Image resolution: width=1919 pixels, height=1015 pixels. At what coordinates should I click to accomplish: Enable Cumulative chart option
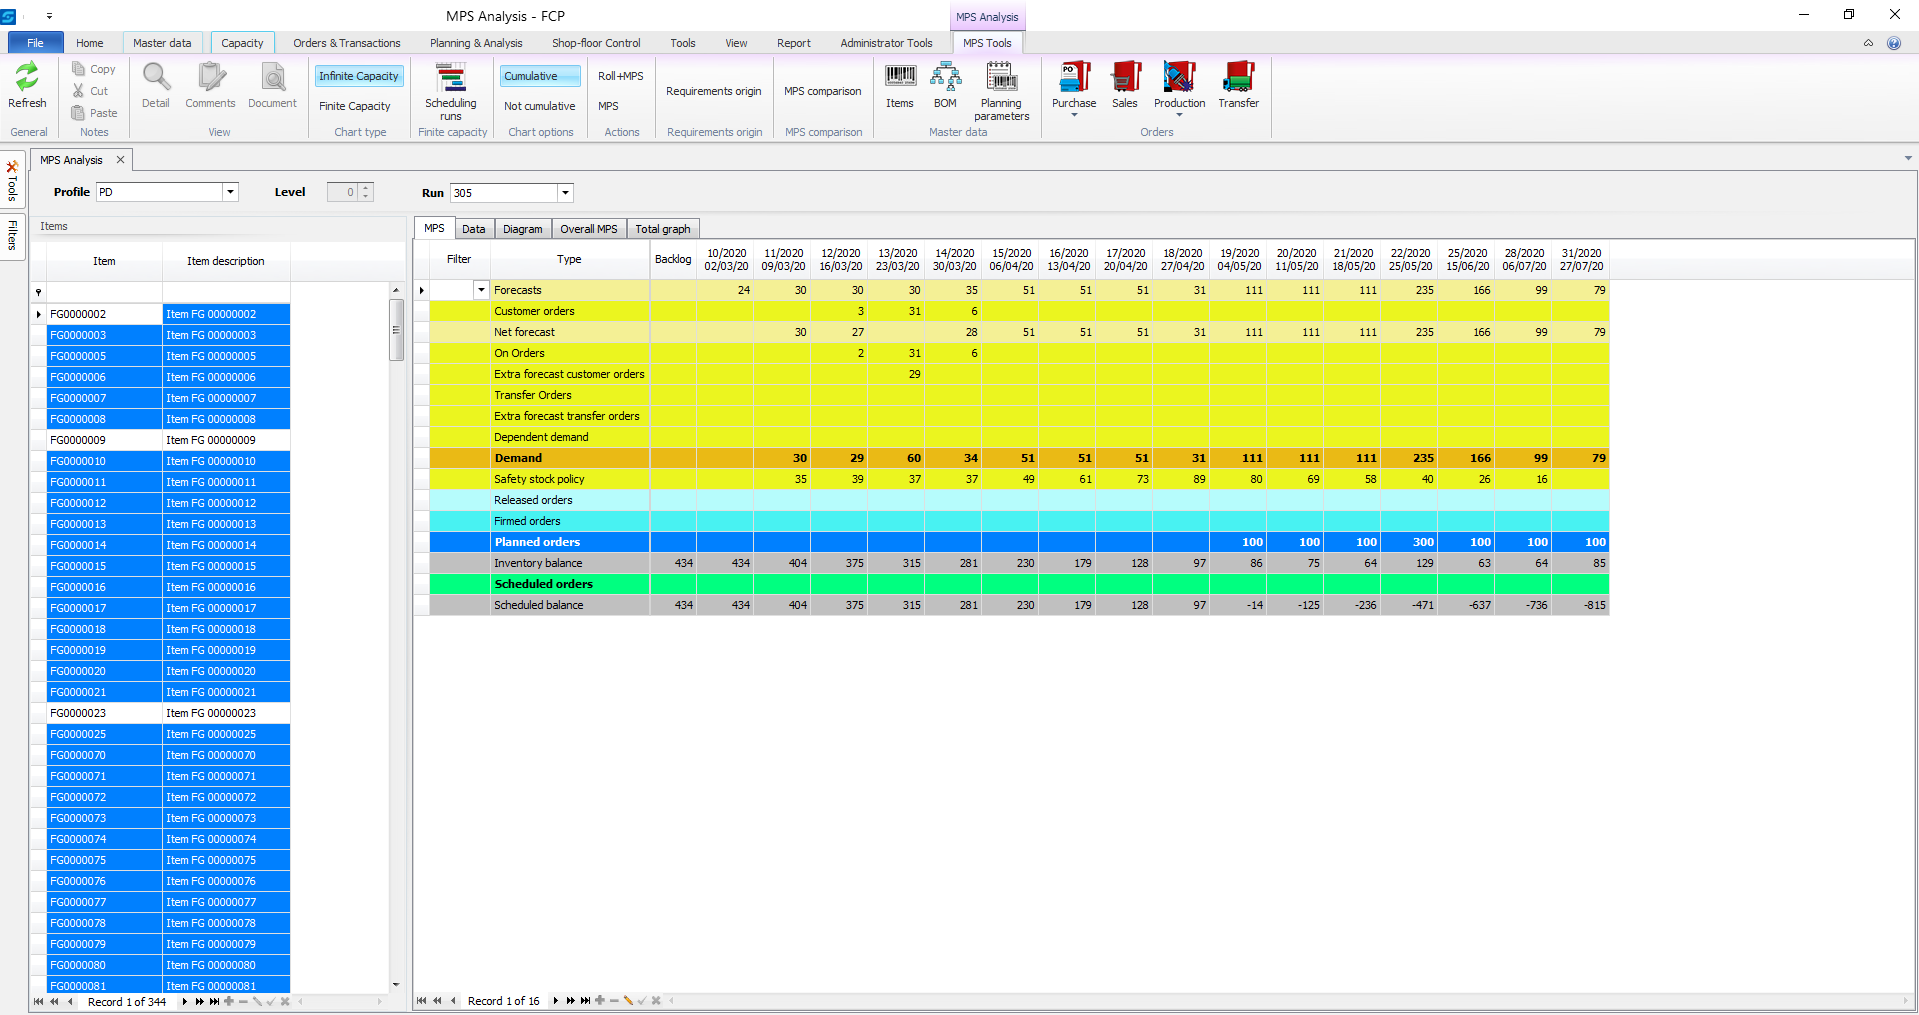point(540,76)
